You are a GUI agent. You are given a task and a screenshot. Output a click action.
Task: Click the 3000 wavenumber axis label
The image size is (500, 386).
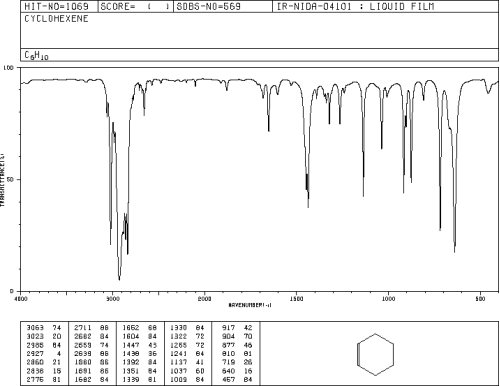tap(113, 299)
